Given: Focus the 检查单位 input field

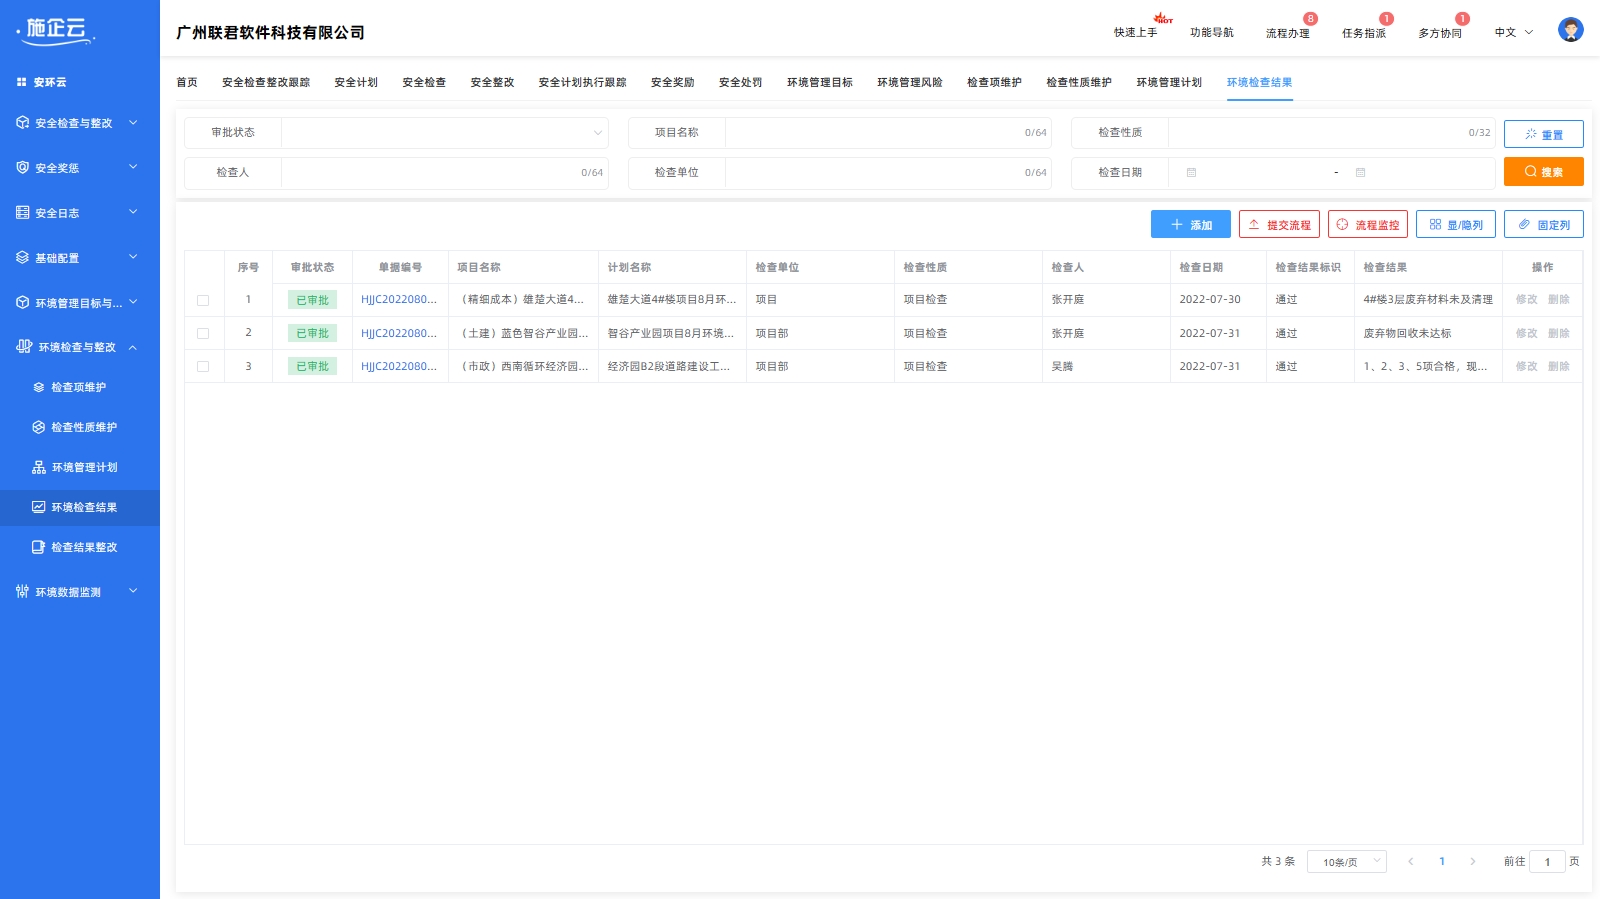Looking at the screenshot, I should tap(888, 172).
